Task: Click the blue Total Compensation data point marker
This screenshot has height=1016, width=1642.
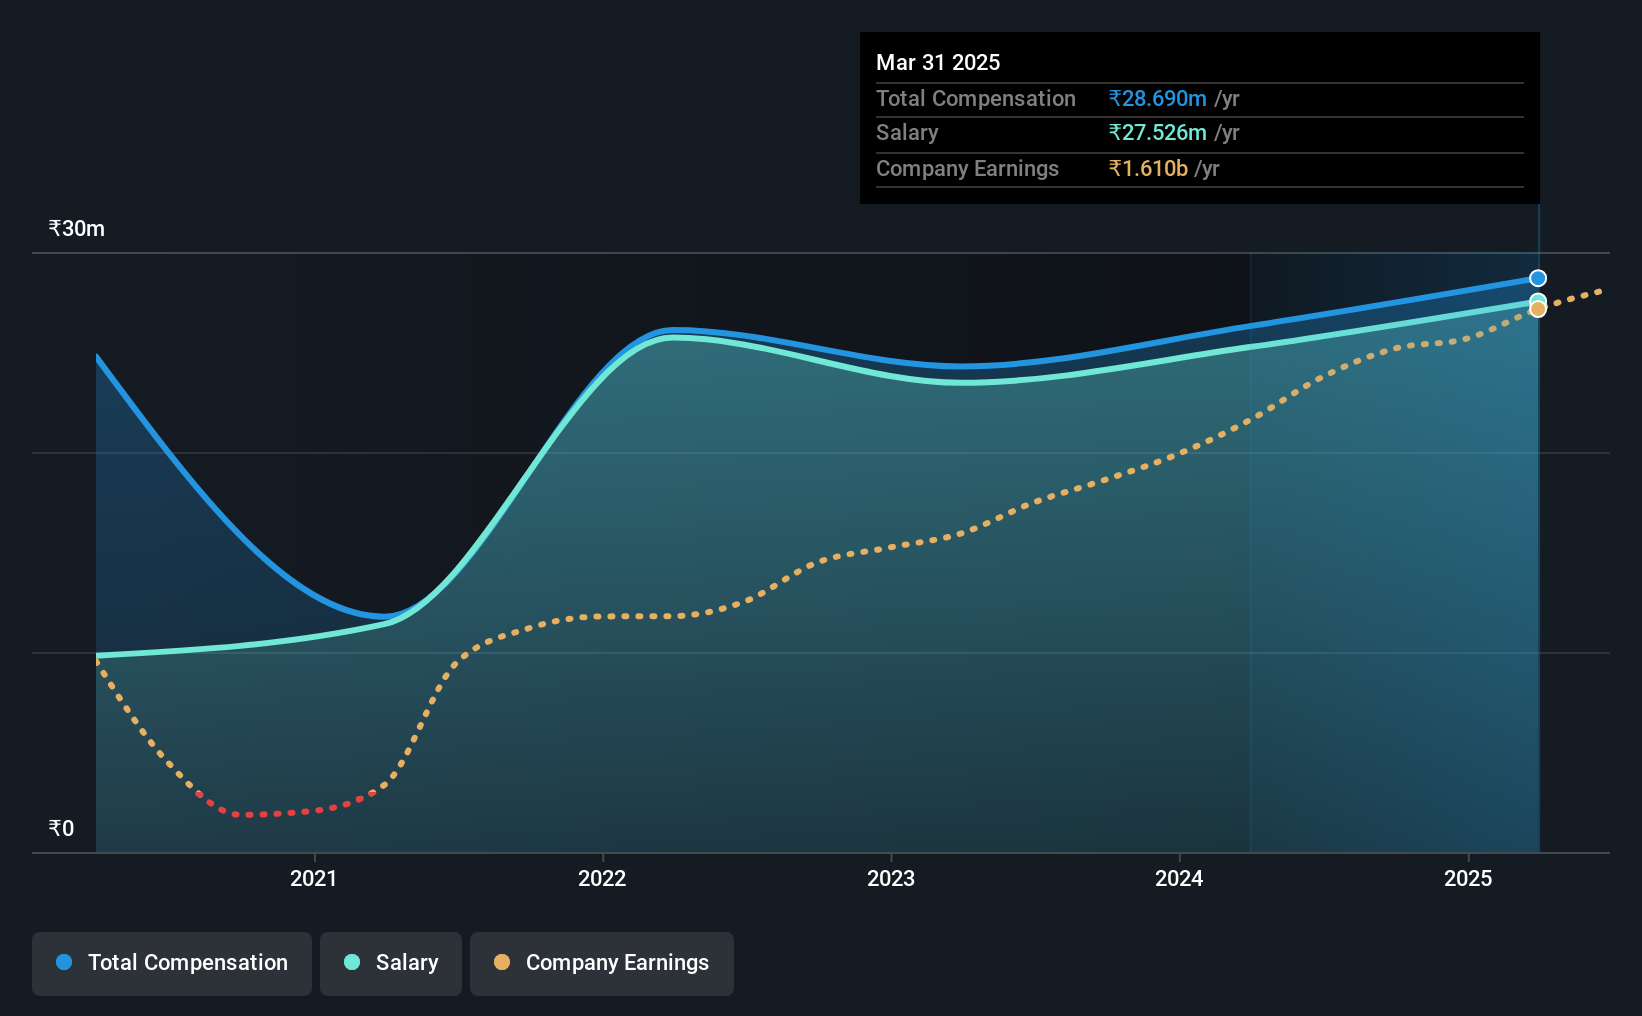Action: tap(1538, 278)
